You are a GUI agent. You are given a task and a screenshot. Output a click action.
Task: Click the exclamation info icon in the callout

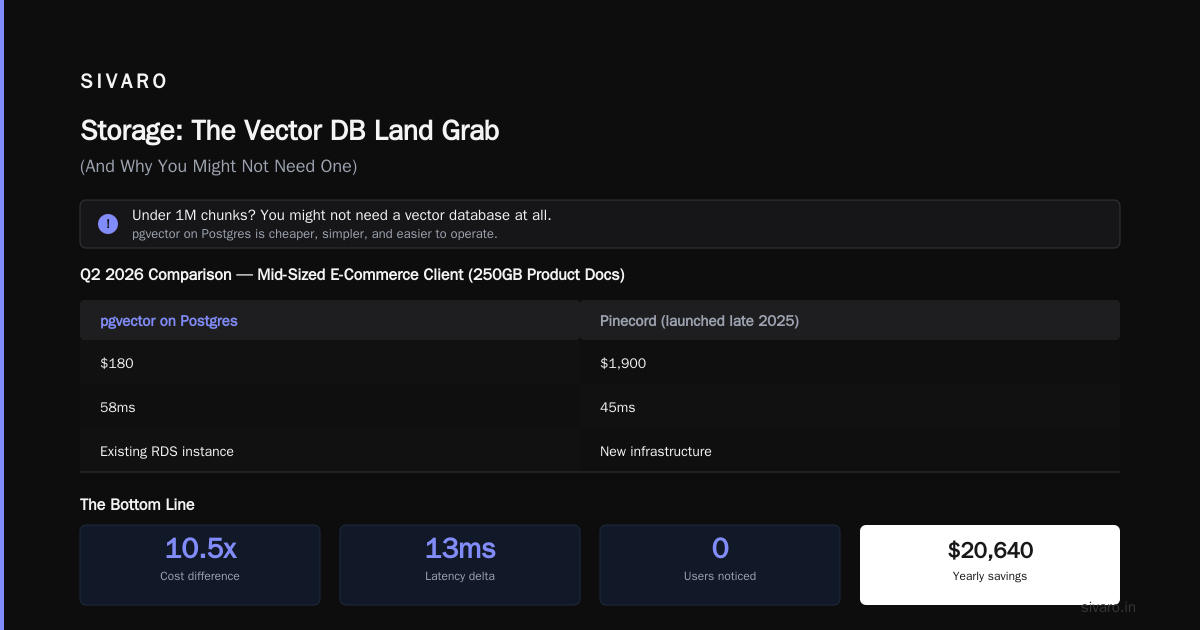108,224
